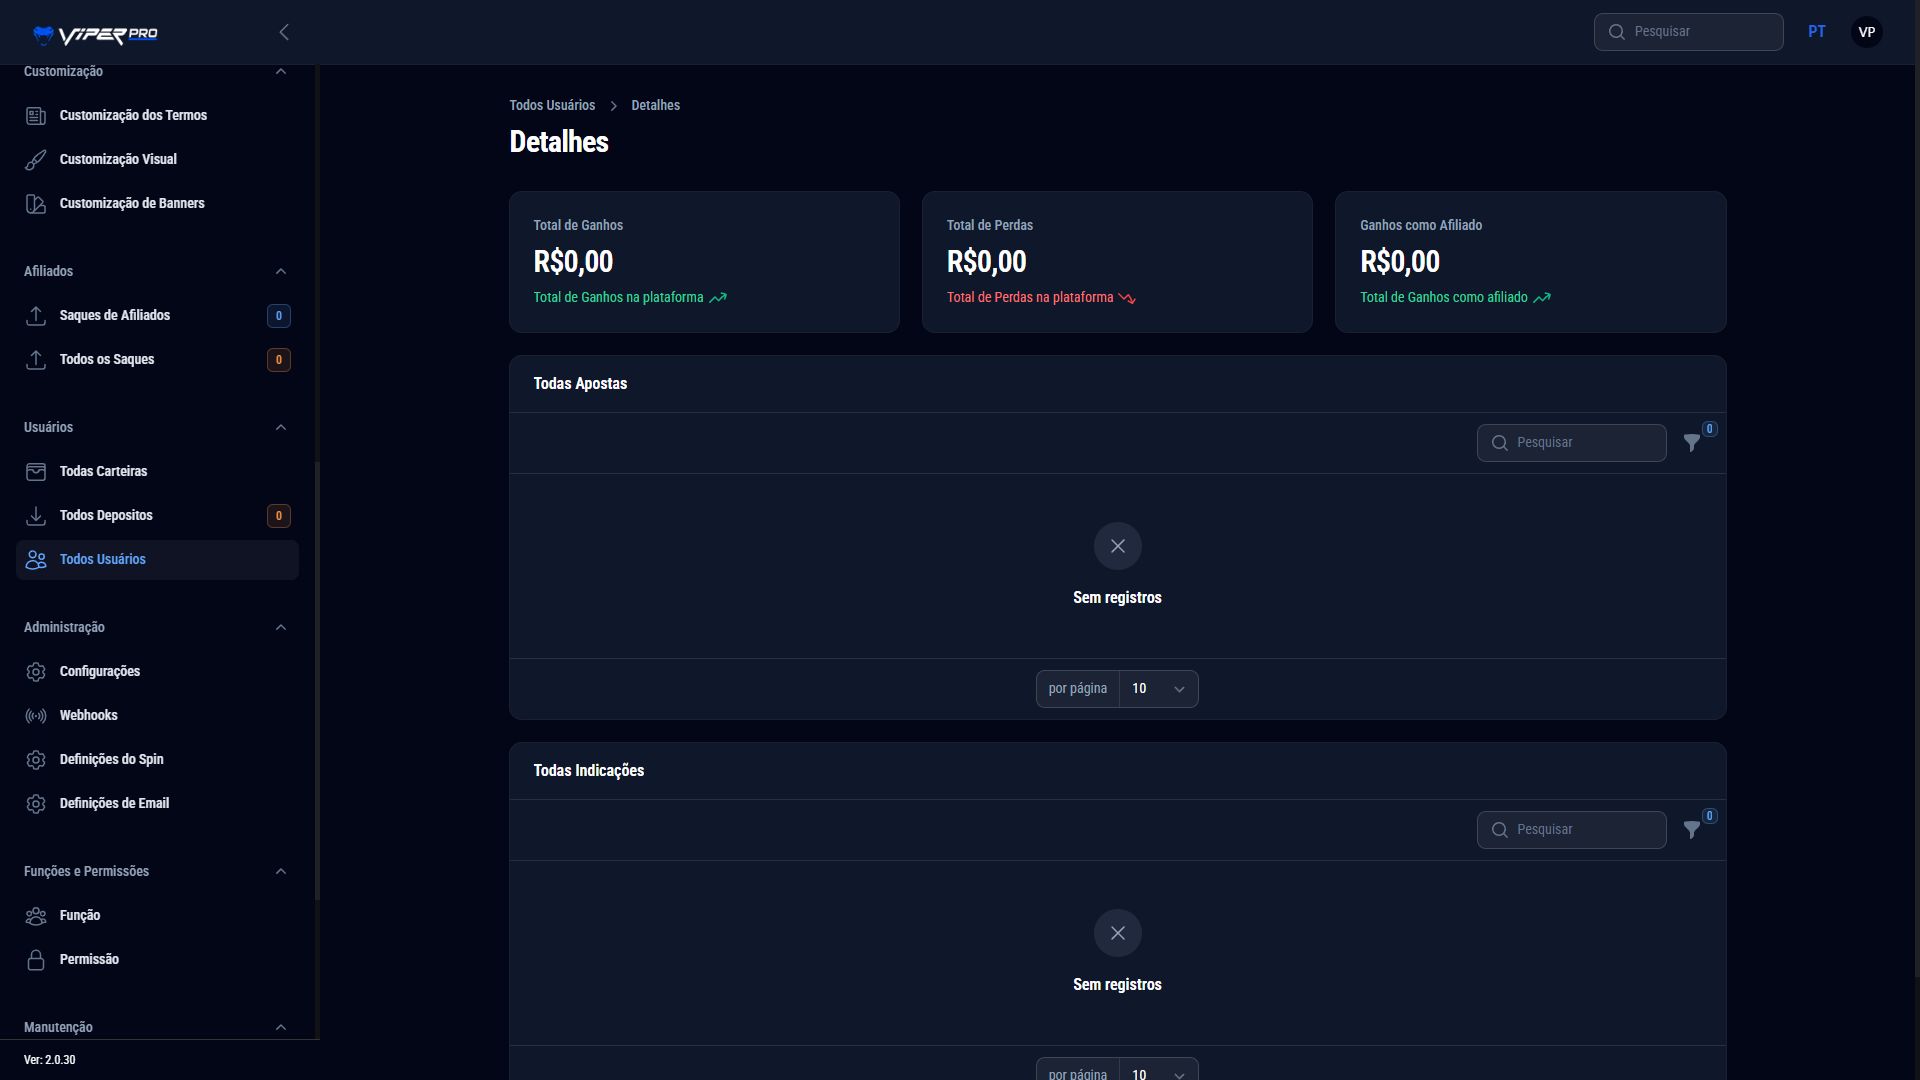Collapse the Usuários sidebar section
This screenshot has height=1080, width=1920.
[x=281, y=428]
